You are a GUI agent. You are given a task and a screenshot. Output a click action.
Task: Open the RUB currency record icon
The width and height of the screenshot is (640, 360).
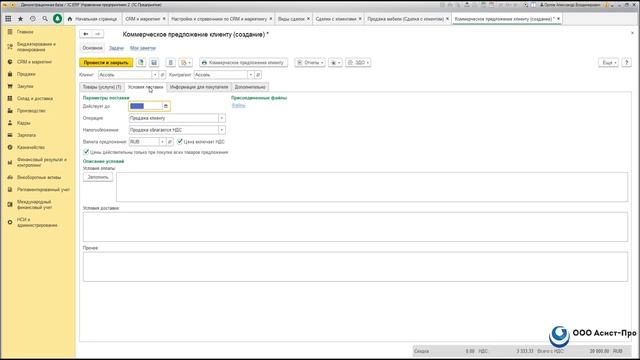pos(170,142)
